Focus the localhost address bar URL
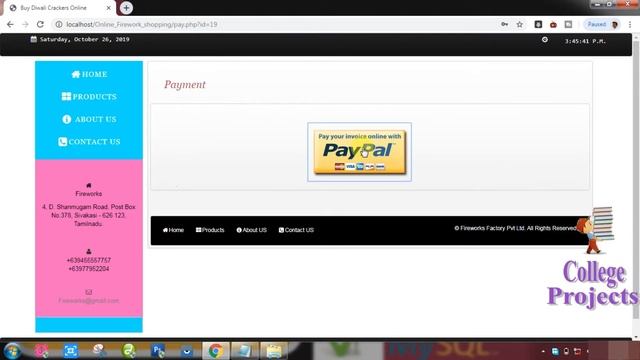The width and height of the screenshot is (640, 360). [142, 24]
